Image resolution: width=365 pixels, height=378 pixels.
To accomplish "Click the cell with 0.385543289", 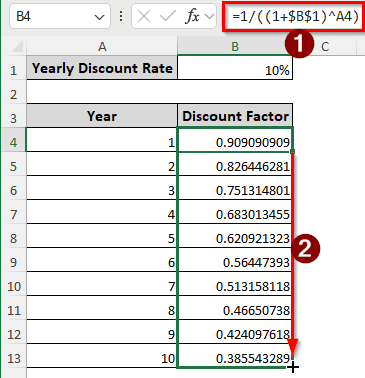I will coord(235,356).
